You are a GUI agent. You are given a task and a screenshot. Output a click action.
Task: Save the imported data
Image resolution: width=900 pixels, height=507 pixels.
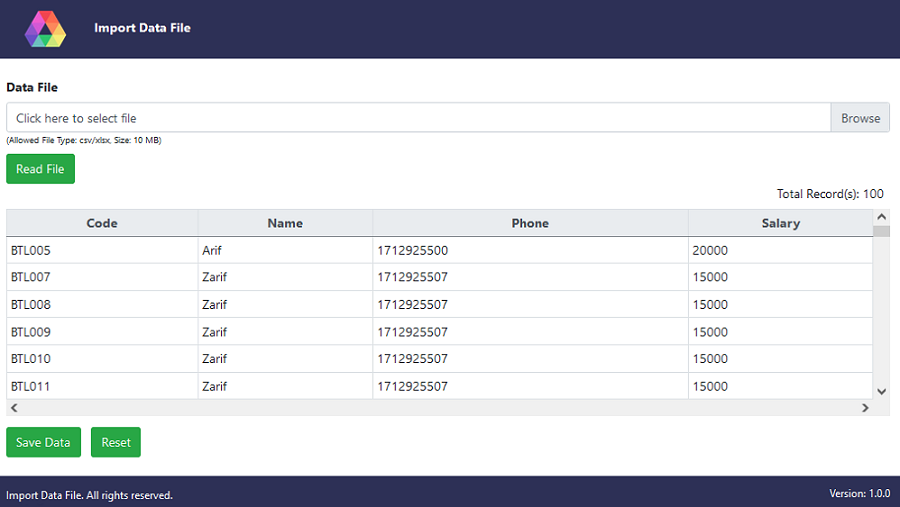43,442
